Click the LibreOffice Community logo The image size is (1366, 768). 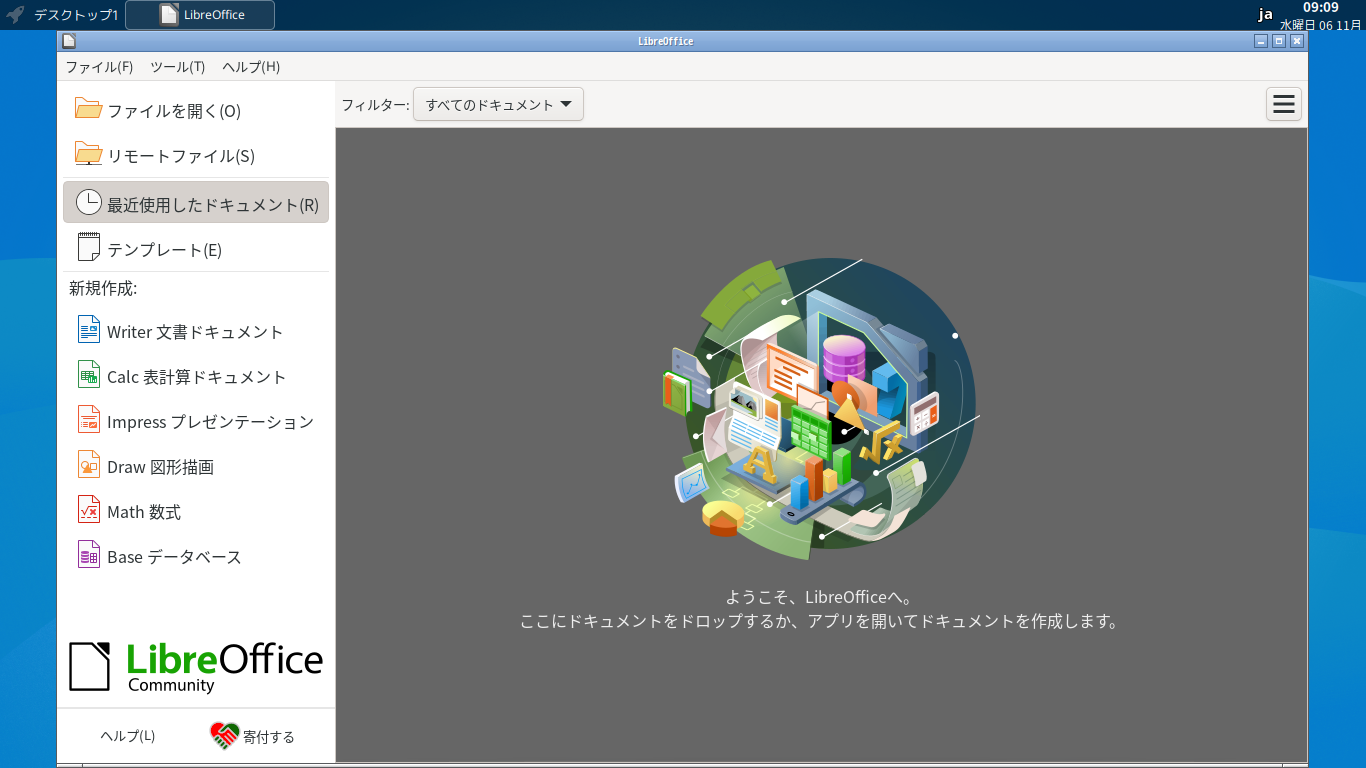196,667
